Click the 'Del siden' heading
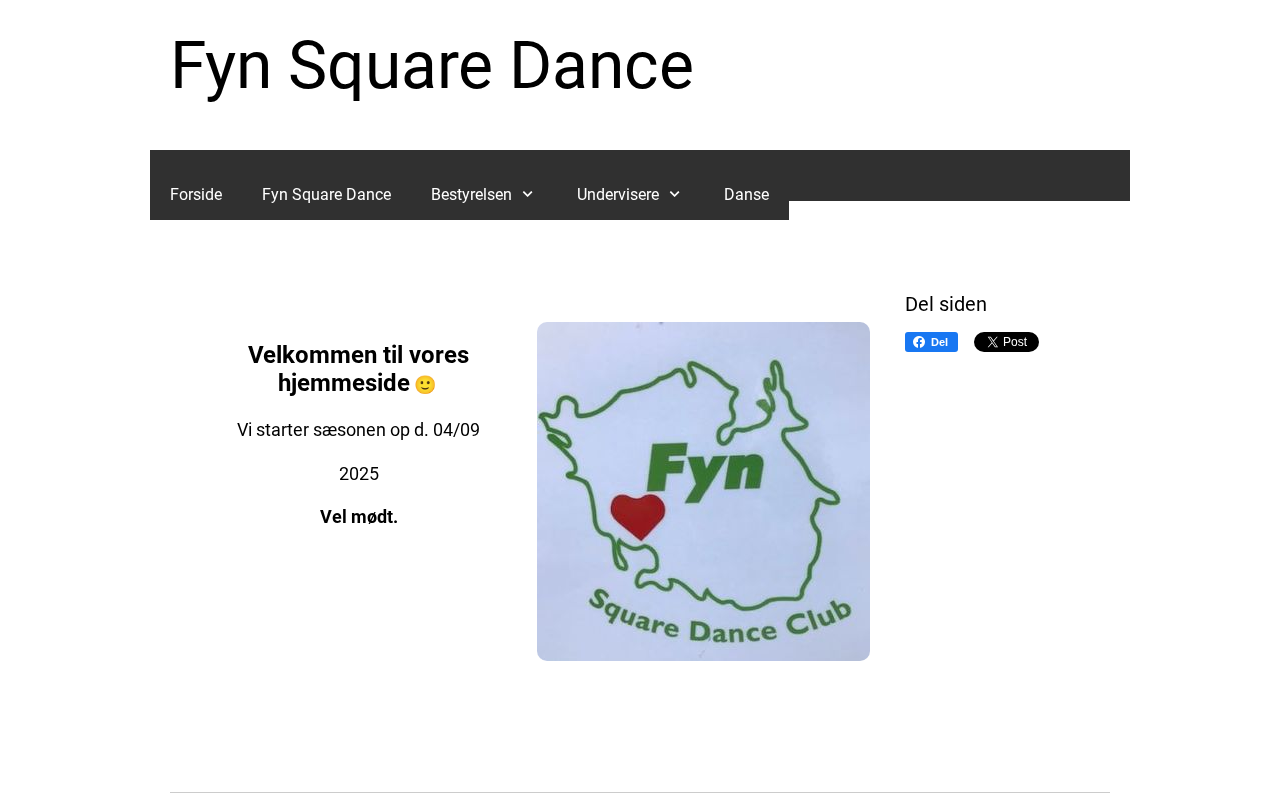1280x800 pixels. (x=946, y=304)
